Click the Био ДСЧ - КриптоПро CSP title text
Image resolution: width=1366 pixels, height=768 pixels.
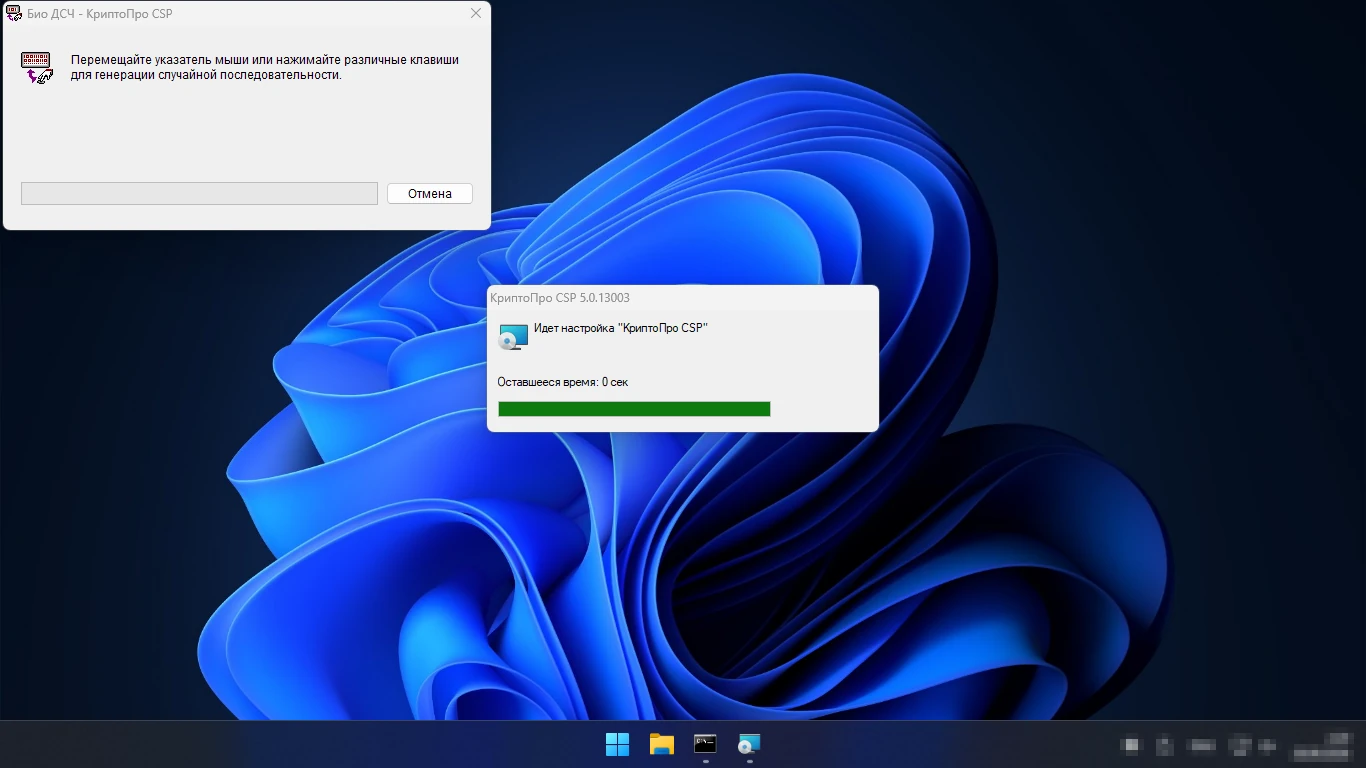point(100,14)
